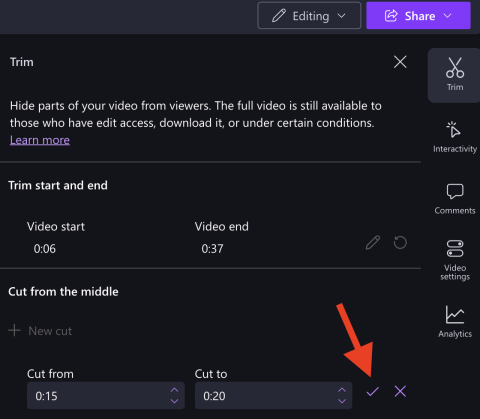Discard the cut with purple X
This screenshot has height=419, width=480.
click(400, 391)
